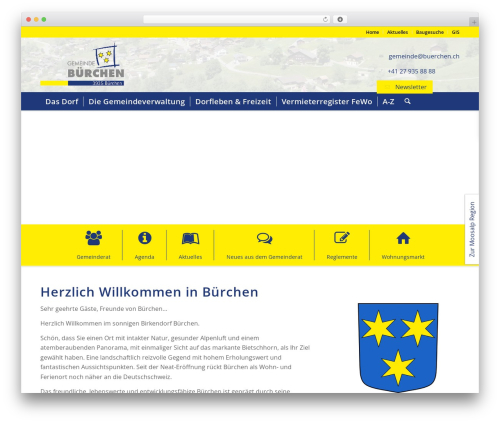Image resolution: width=500 pixels, height=423 pixels.
Task: Click the Reglemente label
Action: pyautogui.click(x=342, y=257)
